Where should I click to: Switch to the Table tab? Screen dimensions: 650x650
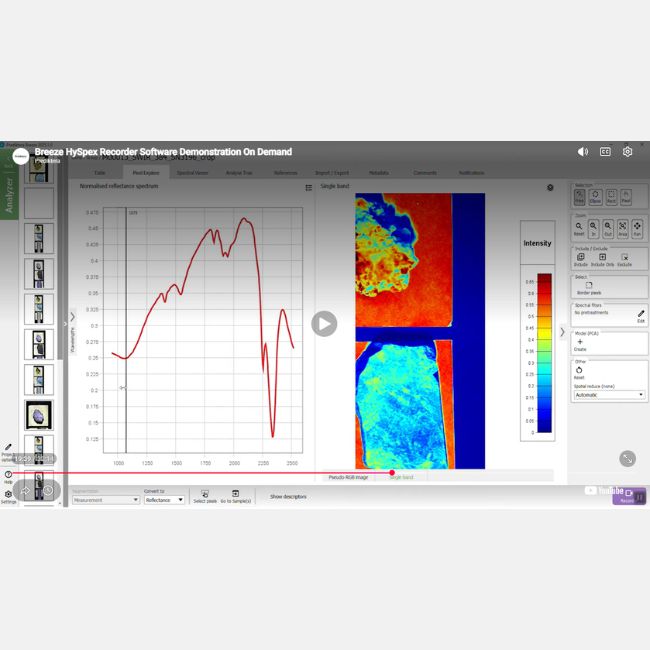(99, 173)
